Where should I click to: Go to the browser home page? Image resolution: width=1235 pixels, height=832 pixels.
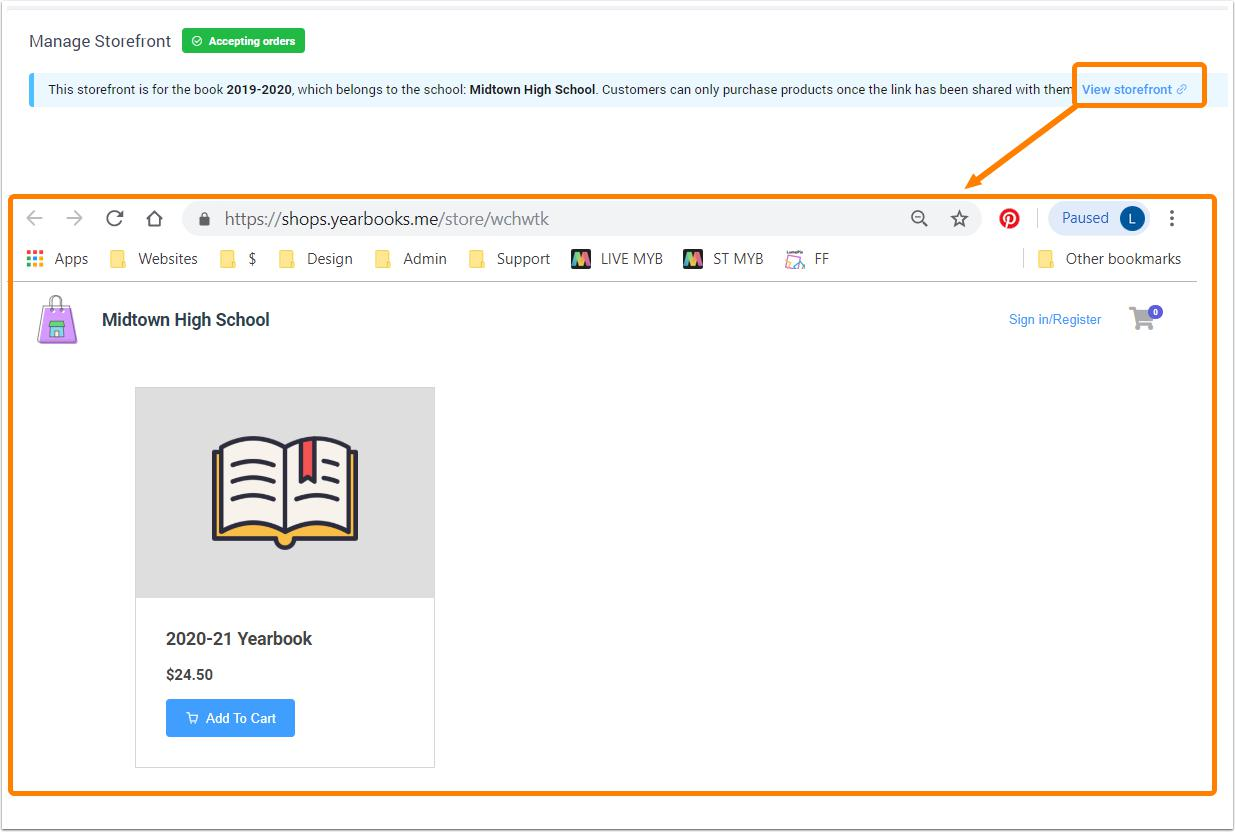pyautogui.click(x=154, y=219)
